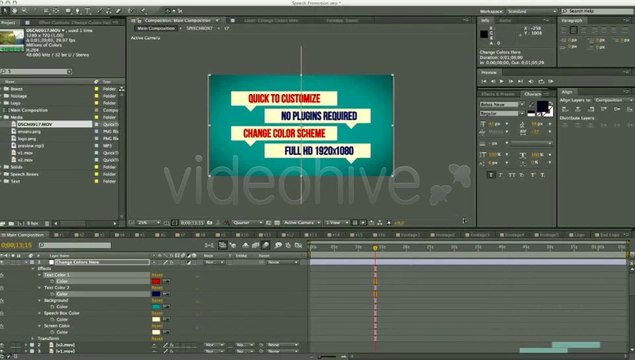Toggle visibility of Change Colors Here layer

coord(2,262)
